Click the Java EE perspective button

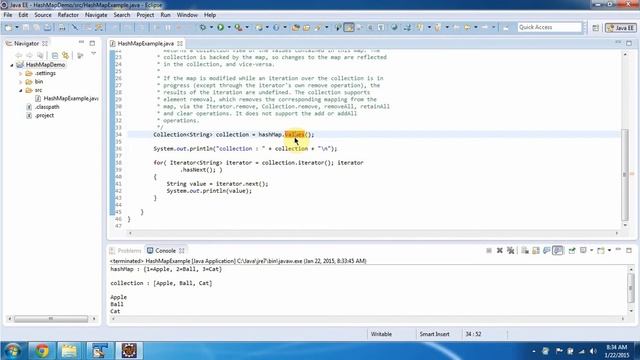tap(620, 28)
